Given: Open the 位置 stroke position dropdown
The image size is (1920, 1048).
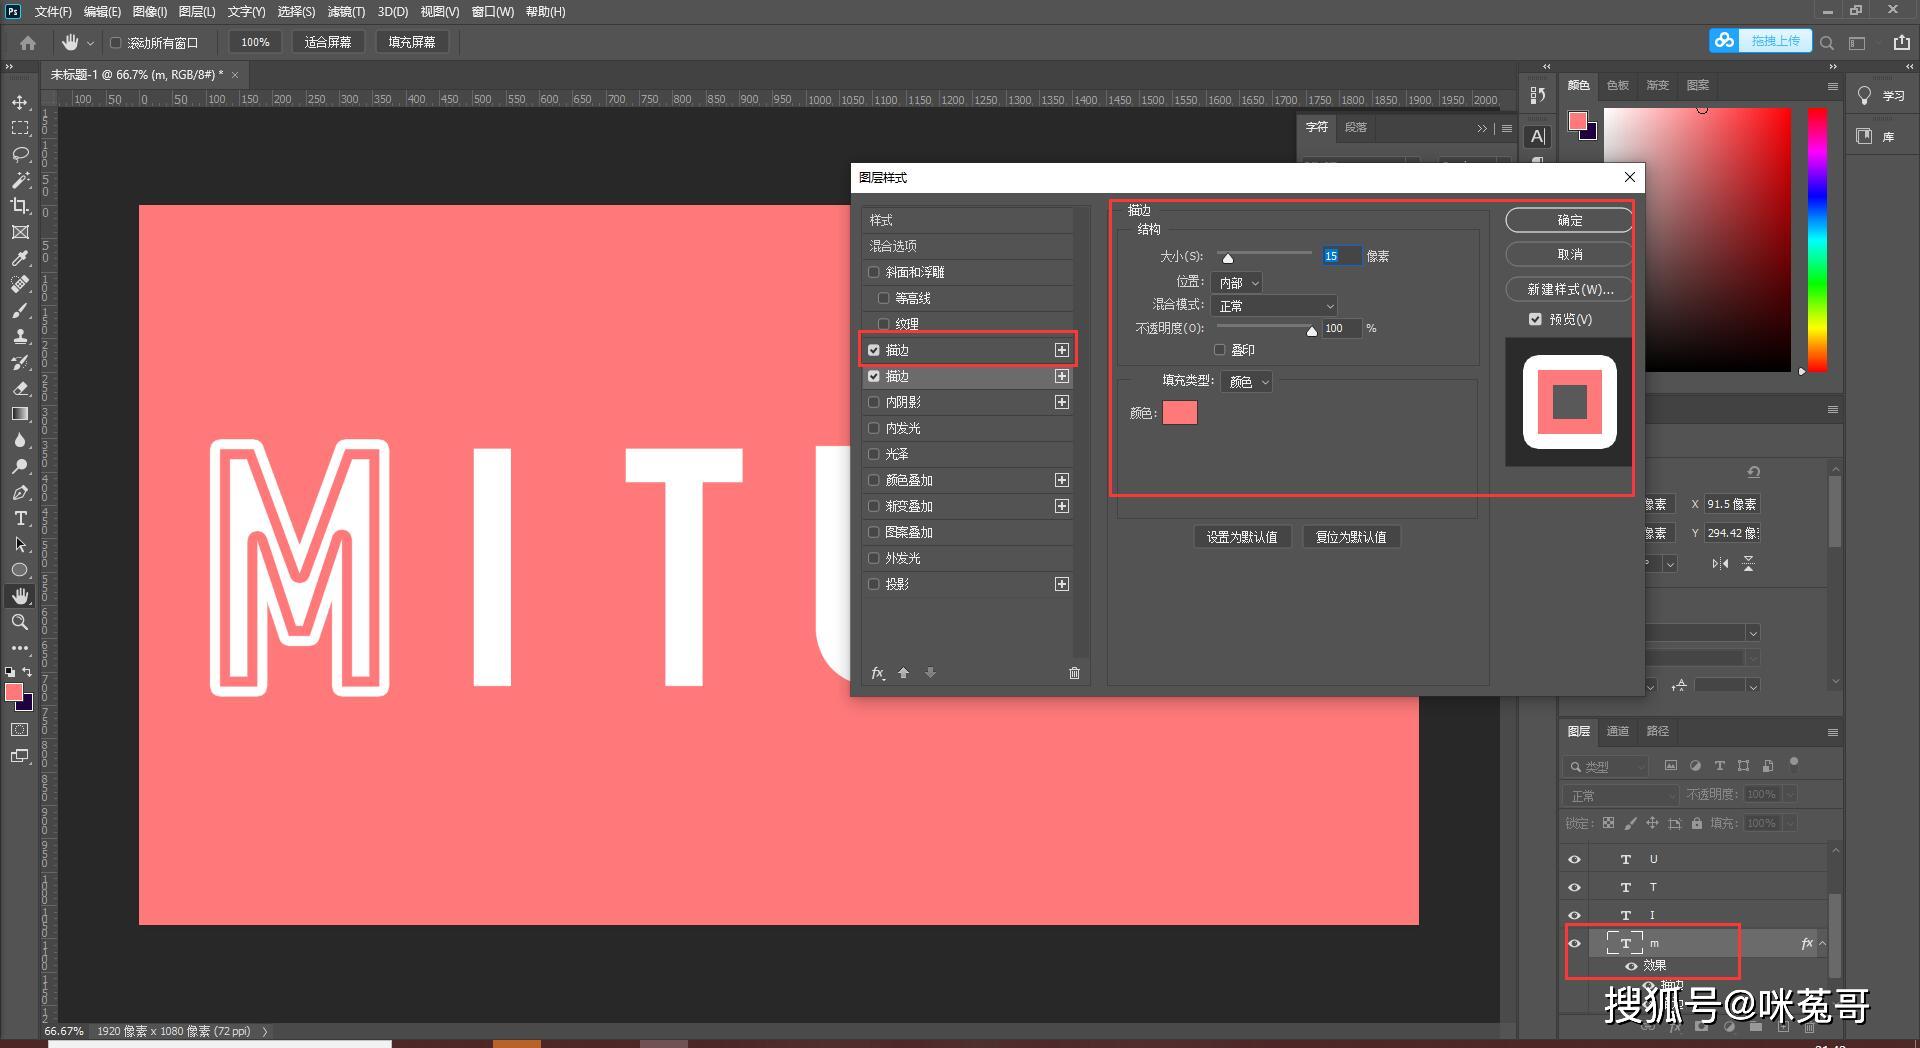Looking at the screenshot, I should tap(1236, 283).
